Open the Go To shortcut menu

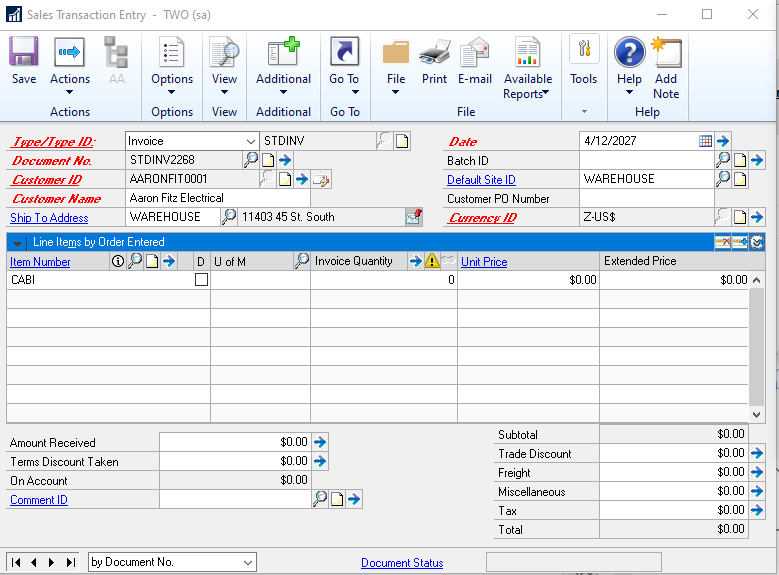click(344, 66)
